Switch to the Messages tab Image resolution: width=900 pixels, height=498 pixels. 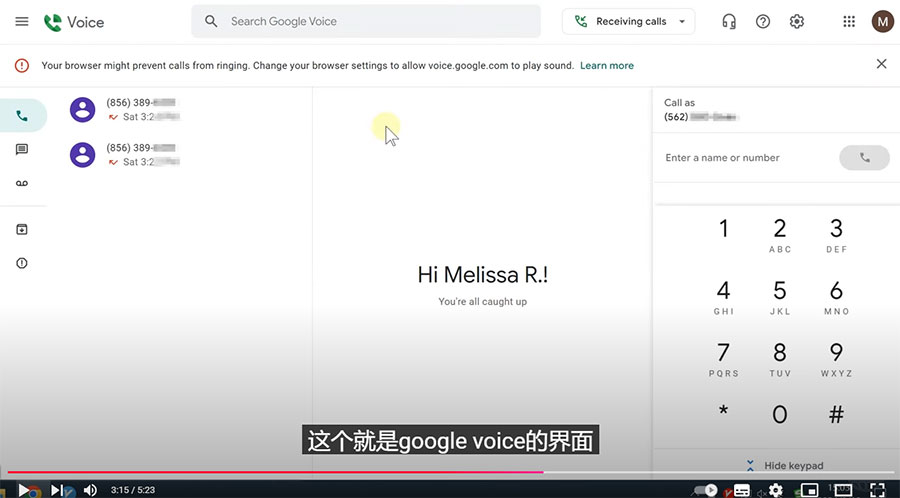22,150
